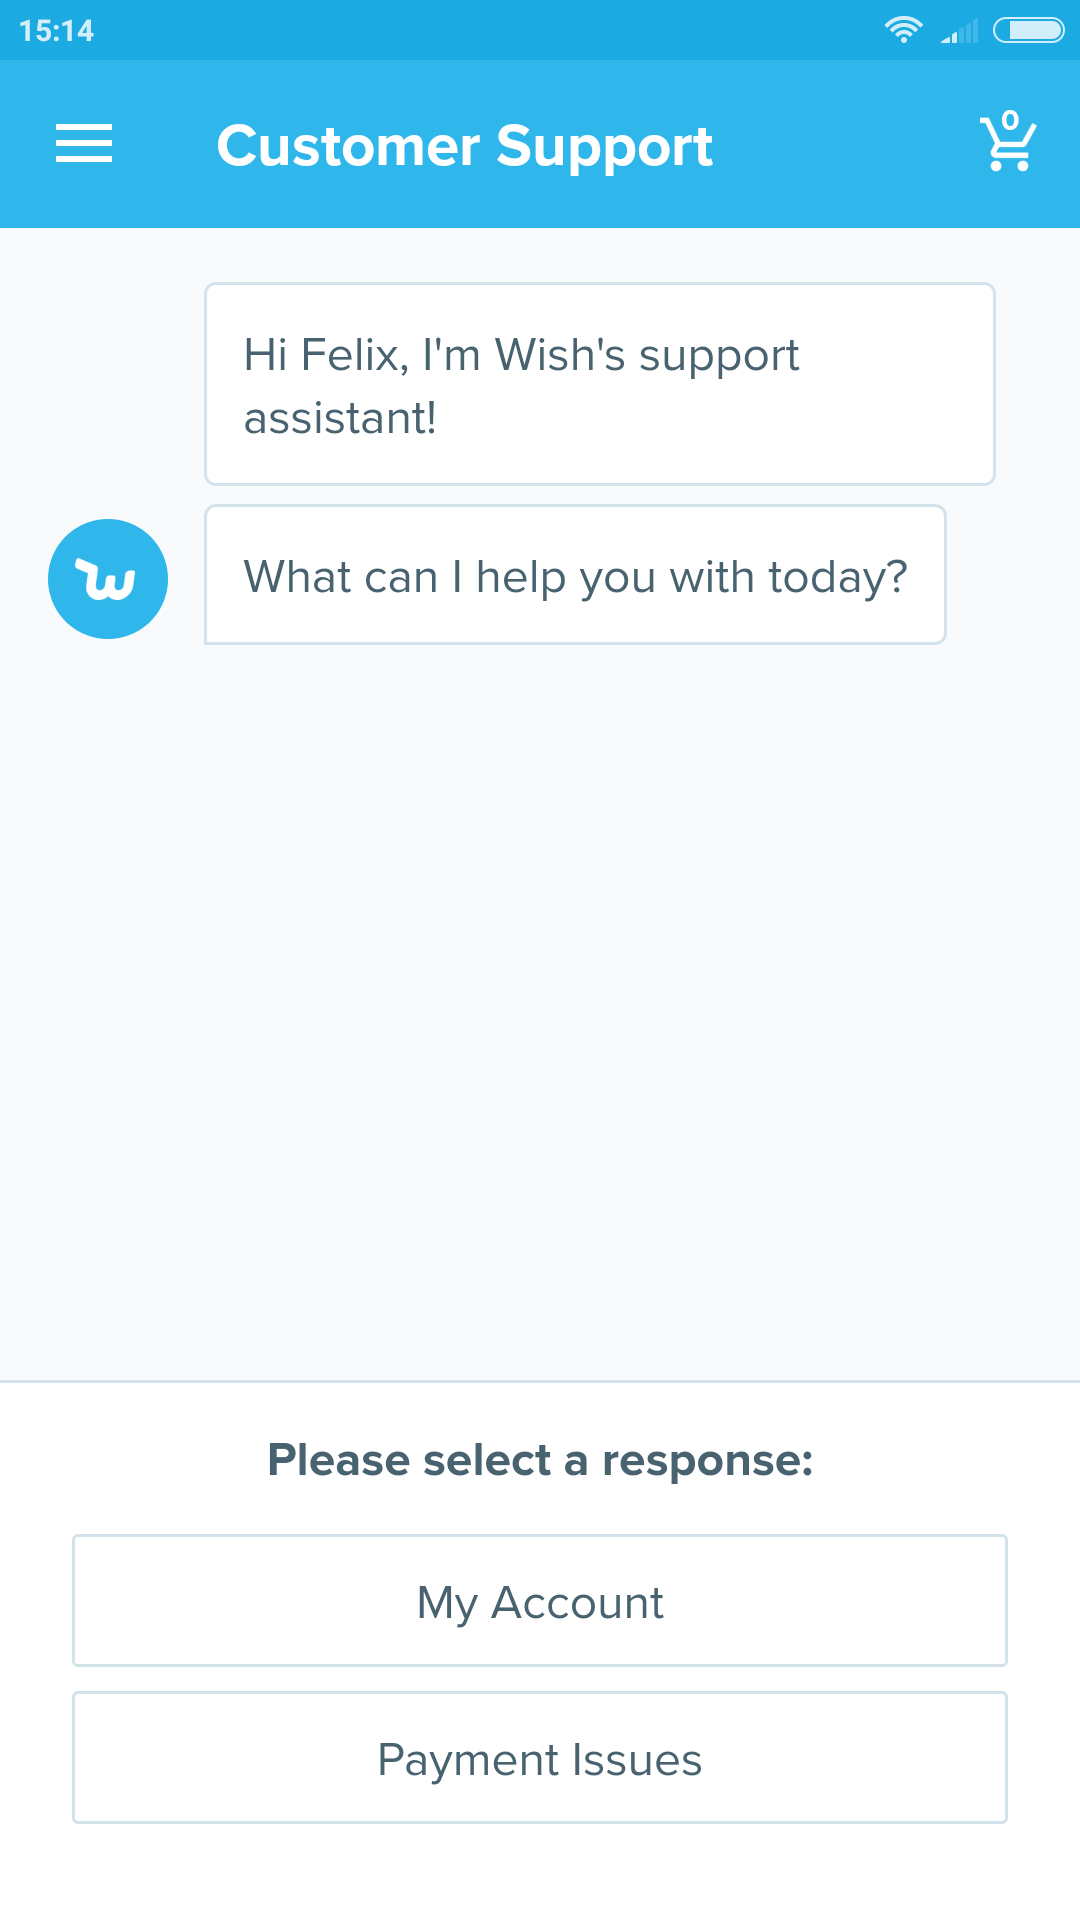
Task: Tap the 15:14 clock in status bar
Action: tap(56, 31)
